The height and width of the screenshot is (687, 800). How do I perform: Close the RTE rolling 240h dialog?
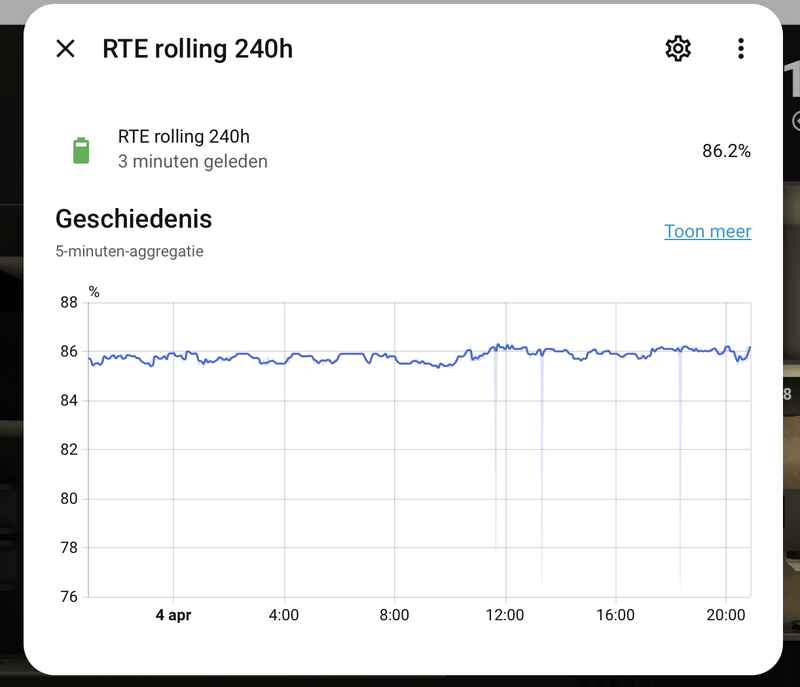(65, 48)
